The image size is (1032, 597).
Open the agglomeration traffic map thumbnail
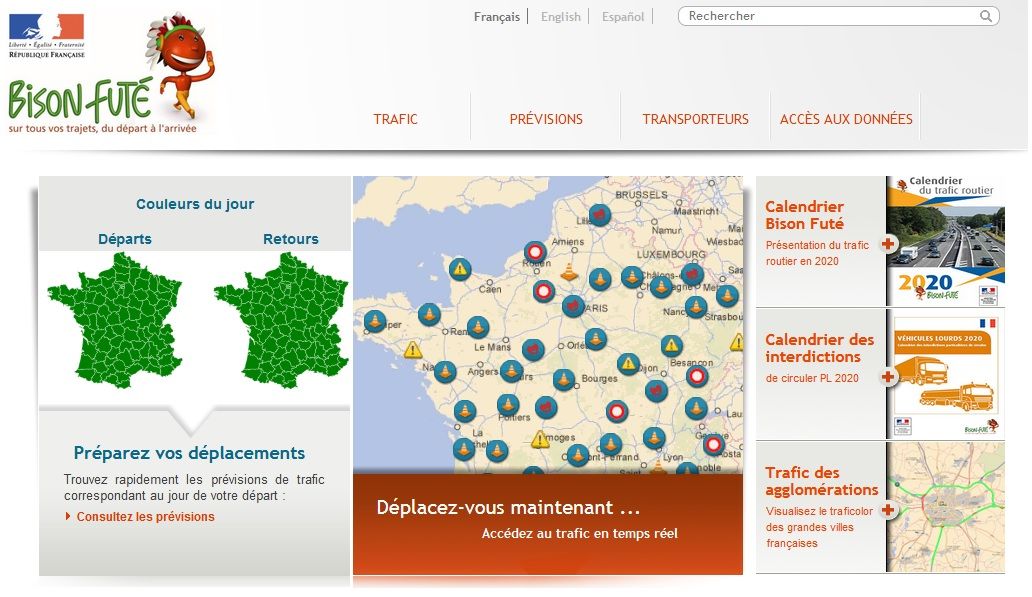coord(946,507)
